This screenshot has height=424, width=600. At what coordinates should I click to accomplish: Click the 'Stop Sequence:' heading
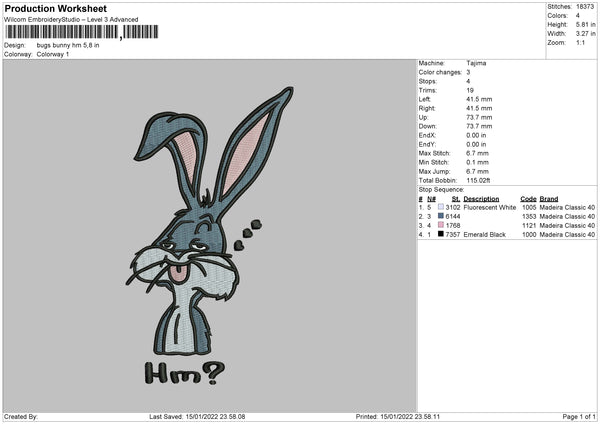441,190
